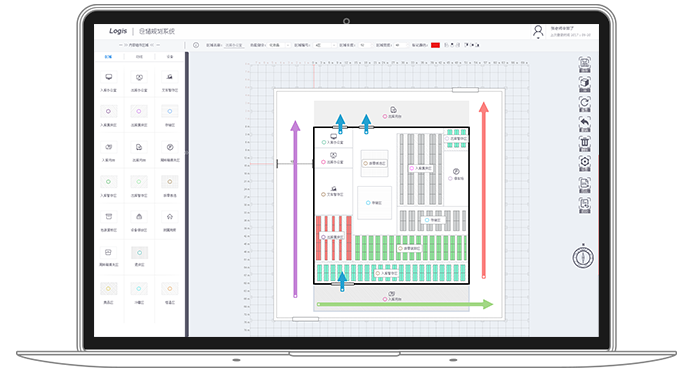The height and width of the screenshot is (374, 691).
Task: Click the Logis logo text
Action: (118, 31)
